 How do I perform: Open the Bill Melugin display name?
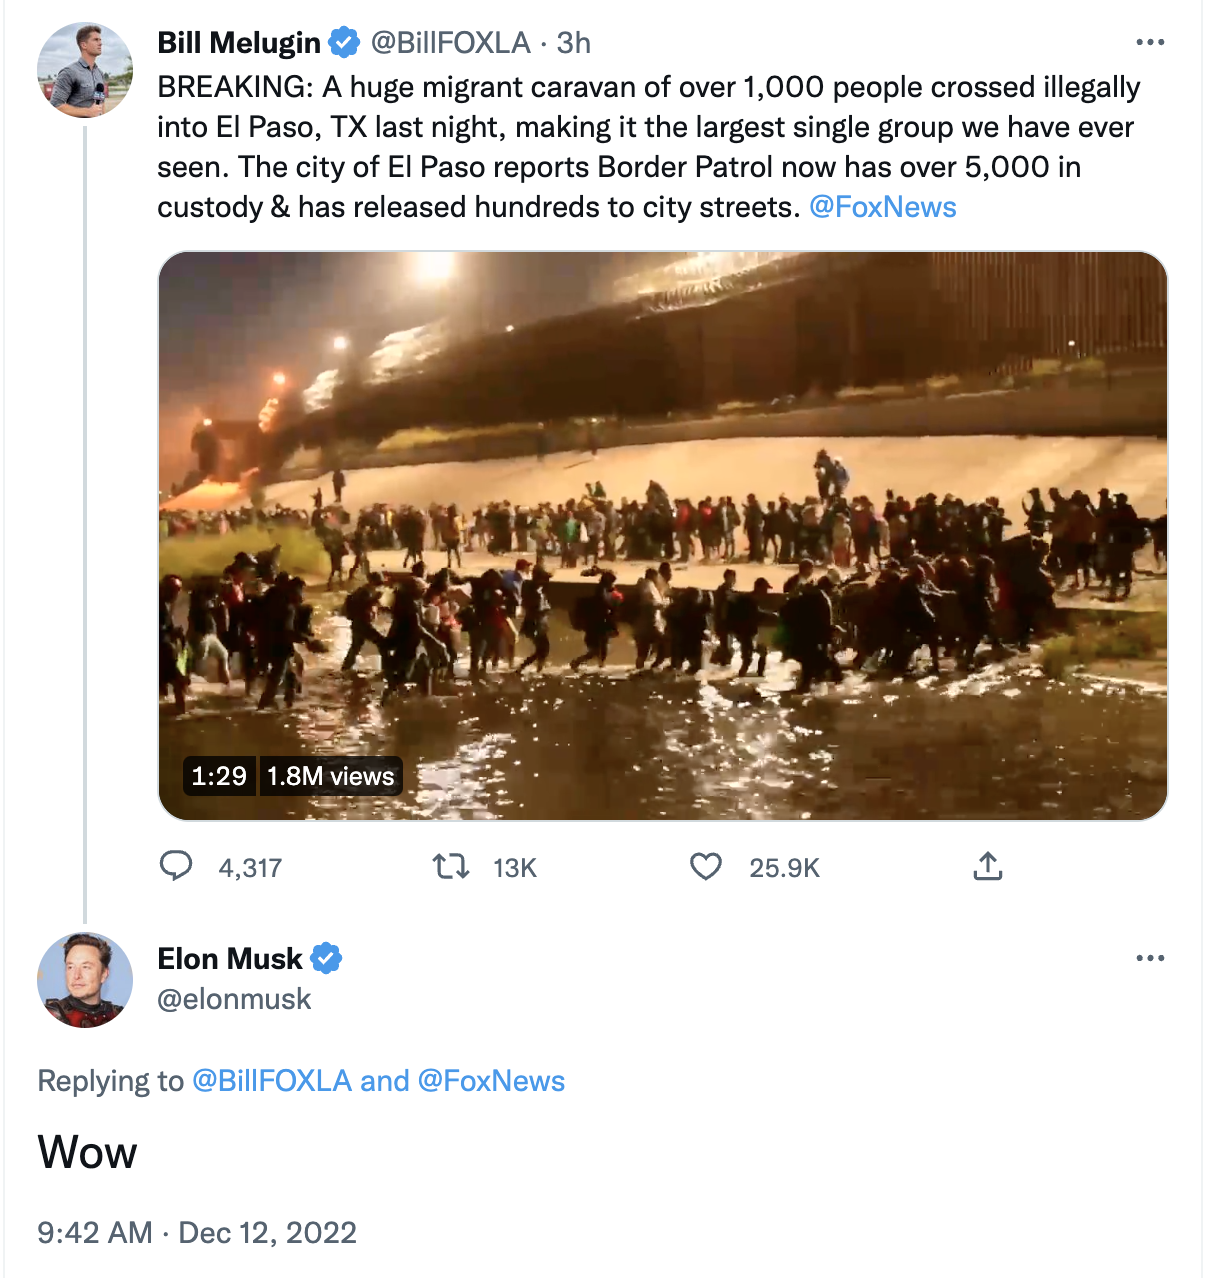click(x=239, y=43)
